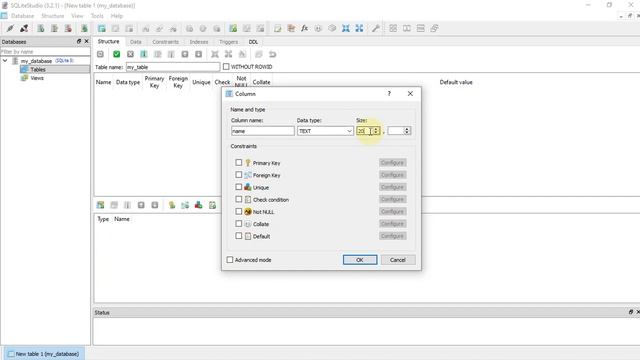Viewport: 640px width, 360px height.
Task: Click the Move column up icon
Action: click(x=185, y=54)
